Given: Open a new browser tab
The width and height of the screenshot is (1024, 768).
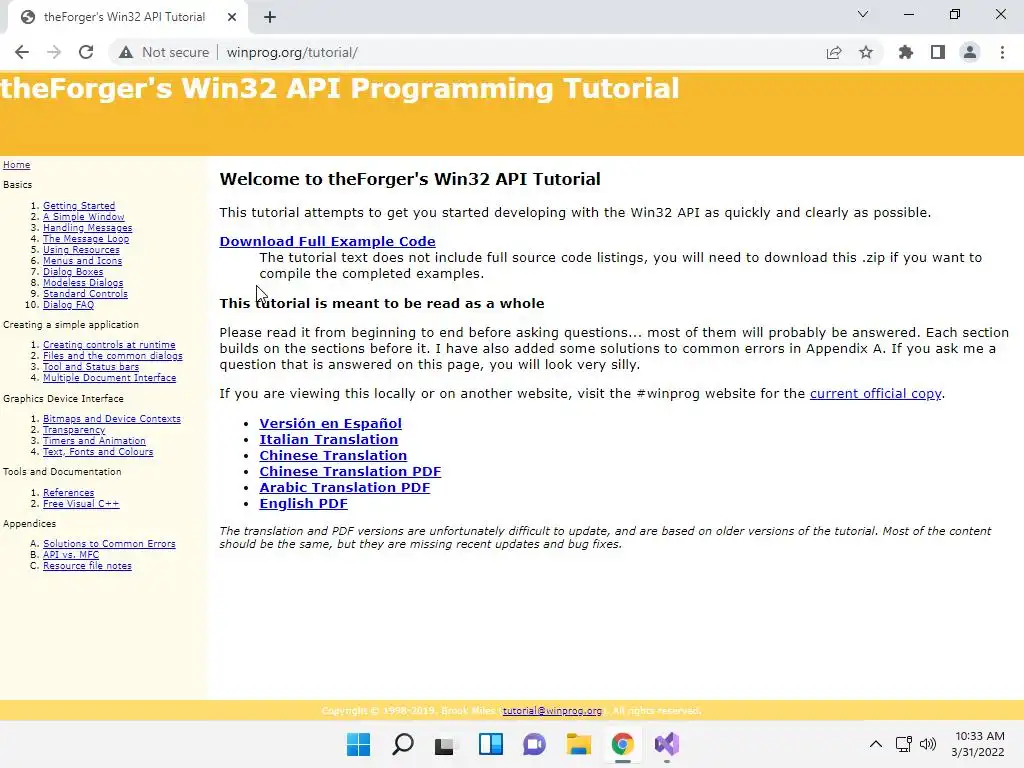Looking at the screenshot, I should (x=270, y=18).
